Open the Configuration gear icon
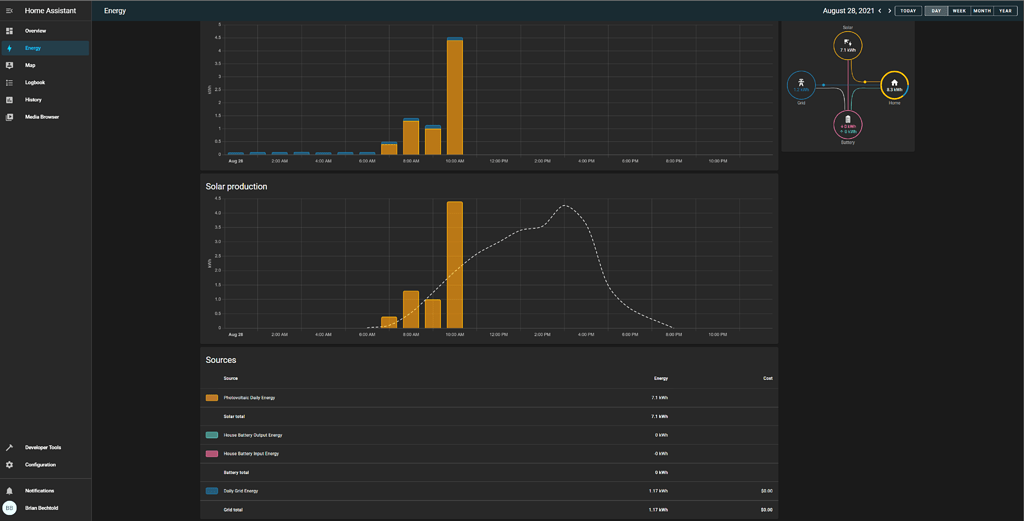Viewport: 1024px width, 521px height. [x=9, y=465]
